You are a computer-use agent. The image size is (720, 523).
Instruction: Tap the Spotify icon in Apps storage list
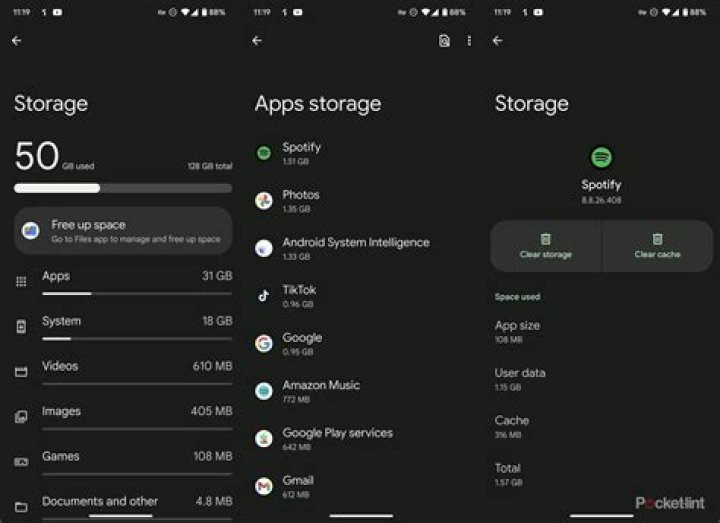tap(264, 153)
